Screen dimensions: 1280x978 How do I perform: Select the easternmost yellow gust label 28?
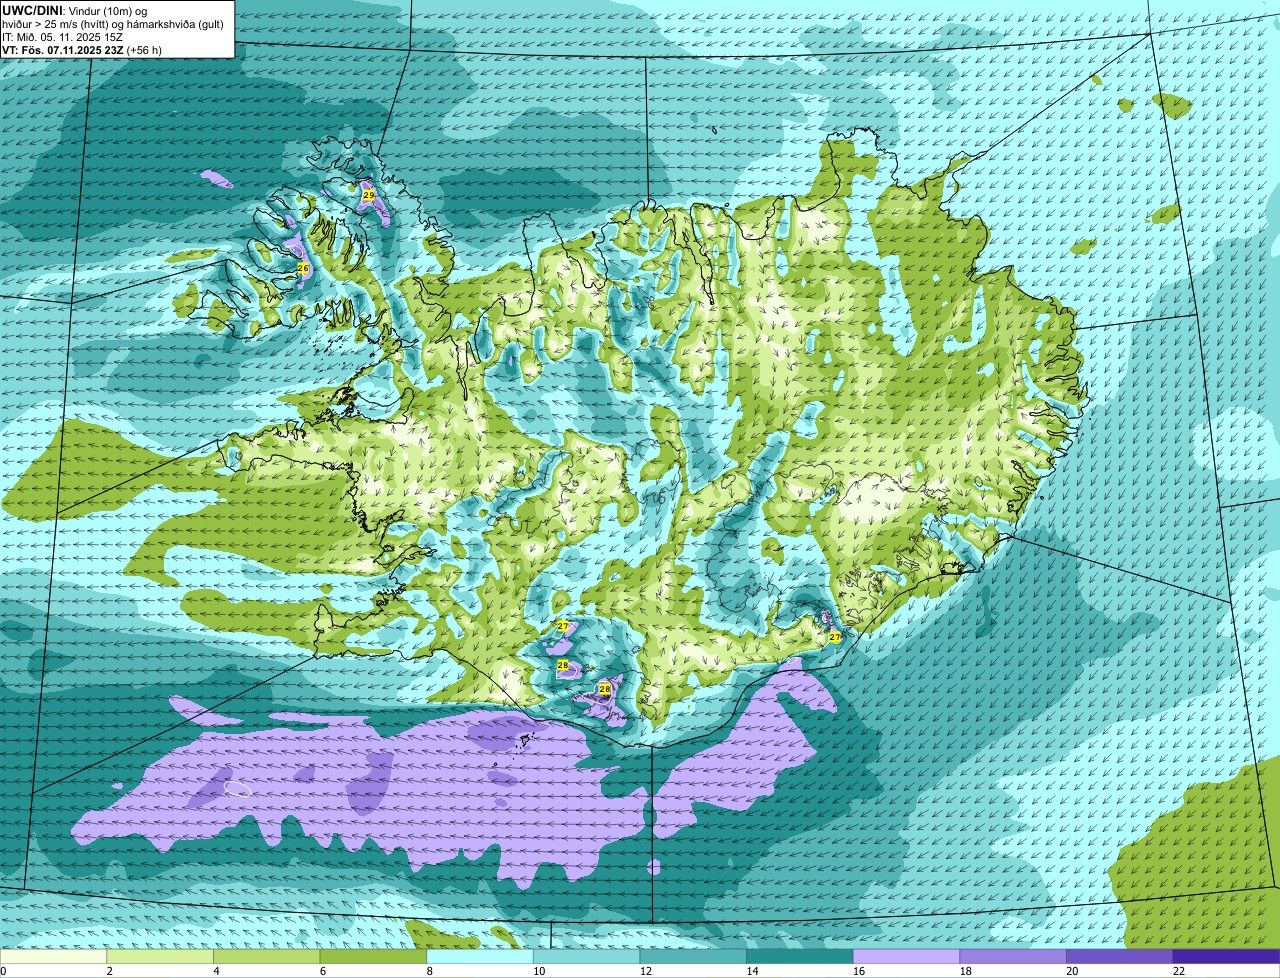(x=604, y=689)
